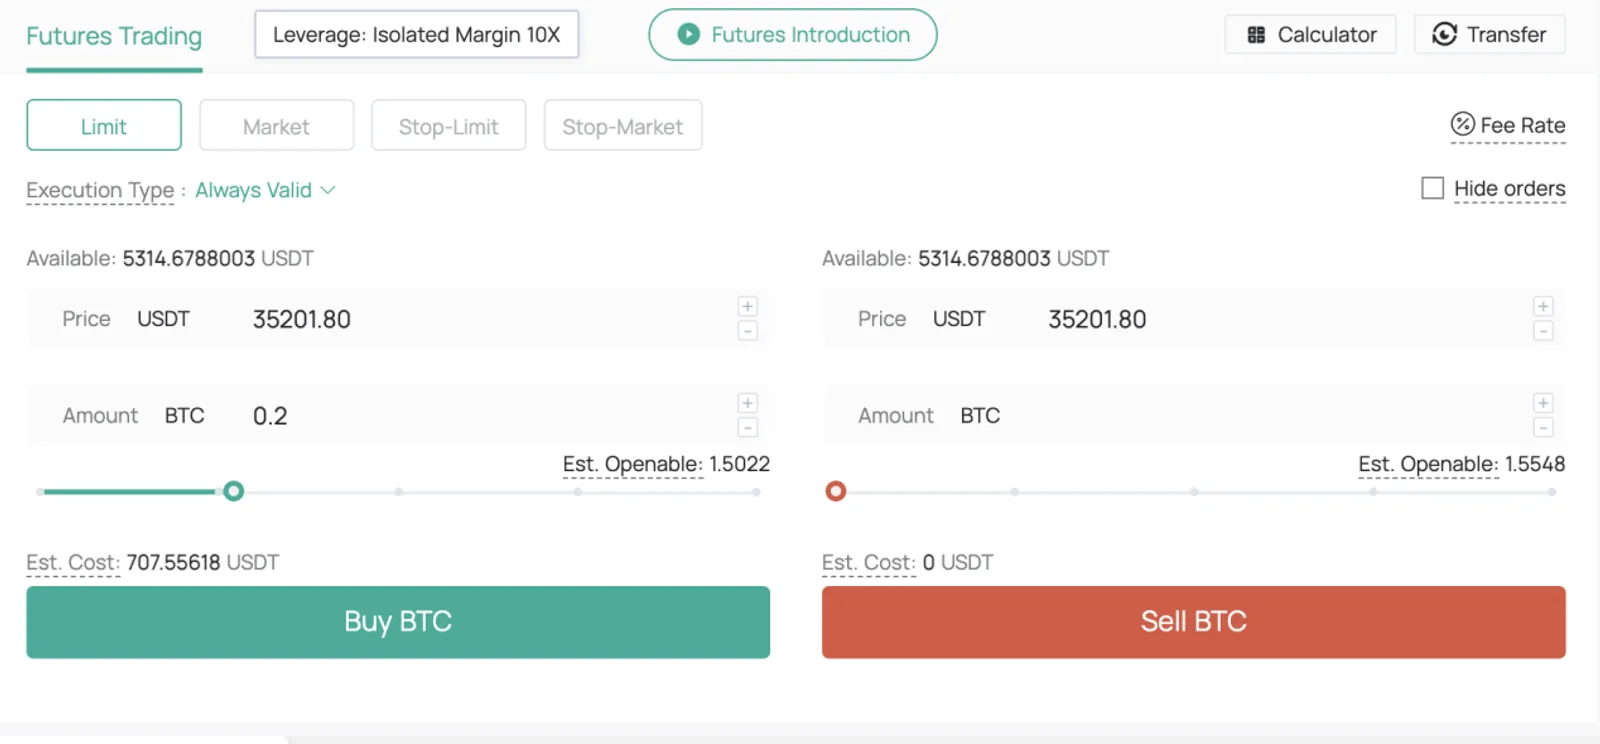Click the Buy BTC button
This screenshot has width=1600, height=744.
point(398,622)
